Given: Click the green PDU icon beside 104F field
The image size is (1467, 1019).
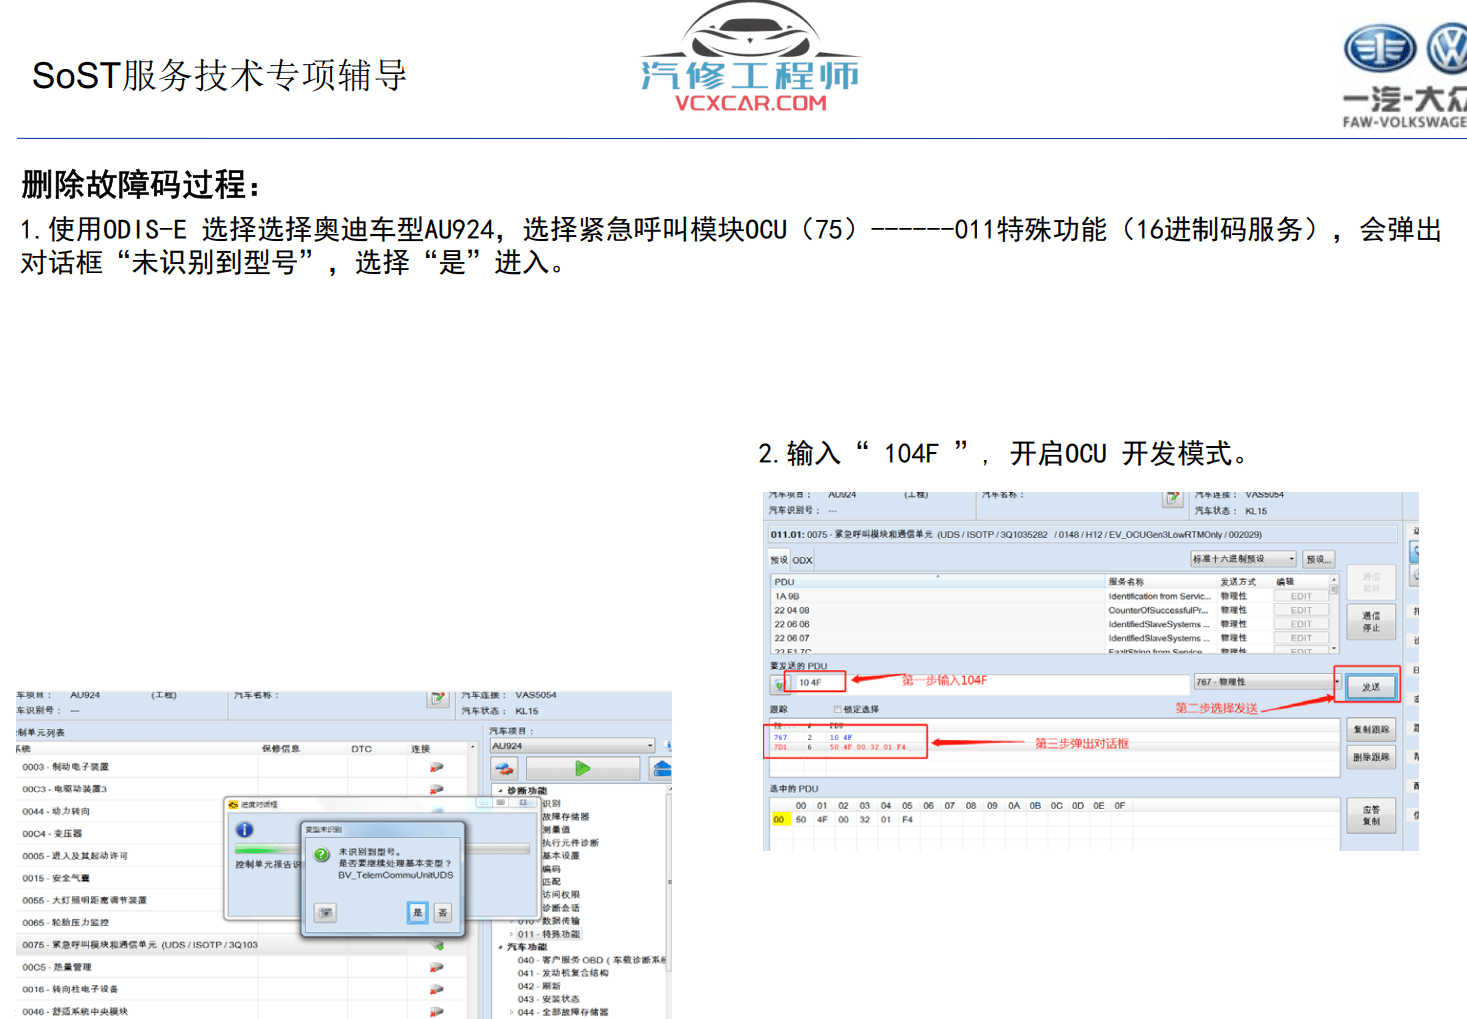Looking at the screenshot, I should pyautogui.click(x=778, y=683).
